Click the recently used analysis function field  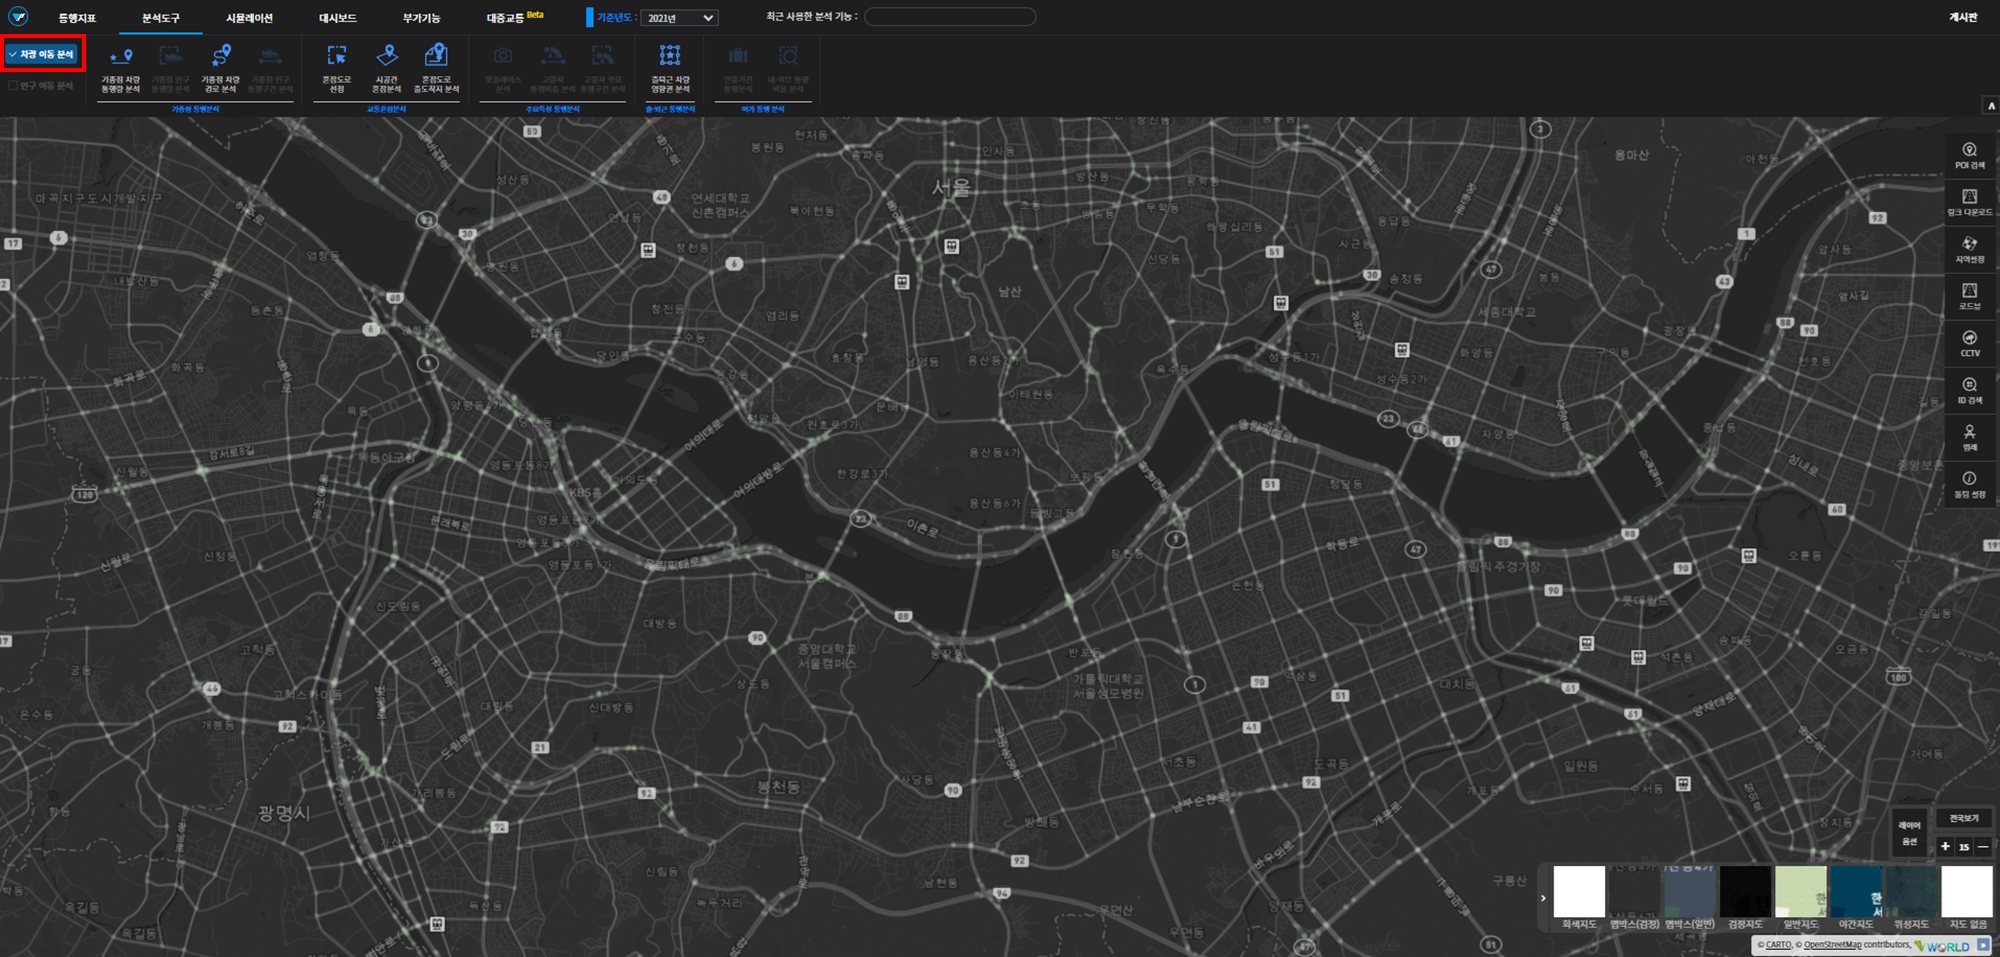[x=950, y=17]
